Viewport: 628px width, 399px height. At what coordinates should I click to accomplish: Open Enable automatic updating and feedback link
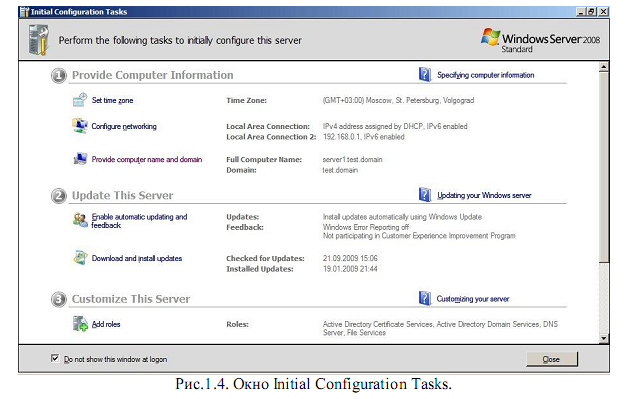pyautogui.click(x=139, y=221)
